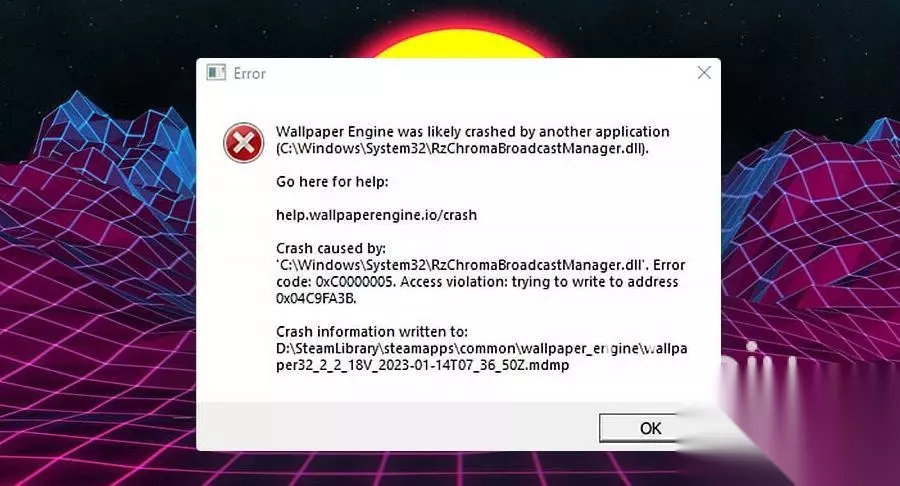Click the gray footer strip left of OK

tap(397, 427)
